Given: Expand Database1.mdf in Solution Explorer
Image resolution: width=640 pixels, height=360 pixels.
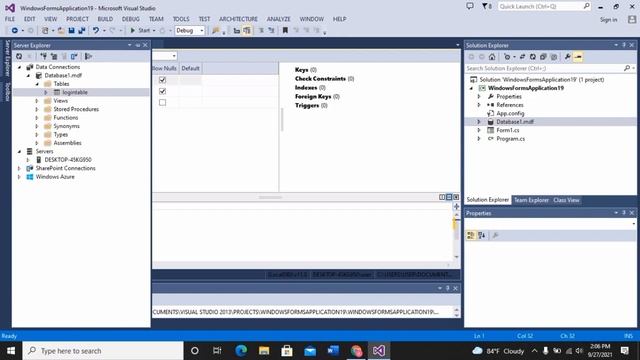Looking at the screenshot, I should (479, 122).
